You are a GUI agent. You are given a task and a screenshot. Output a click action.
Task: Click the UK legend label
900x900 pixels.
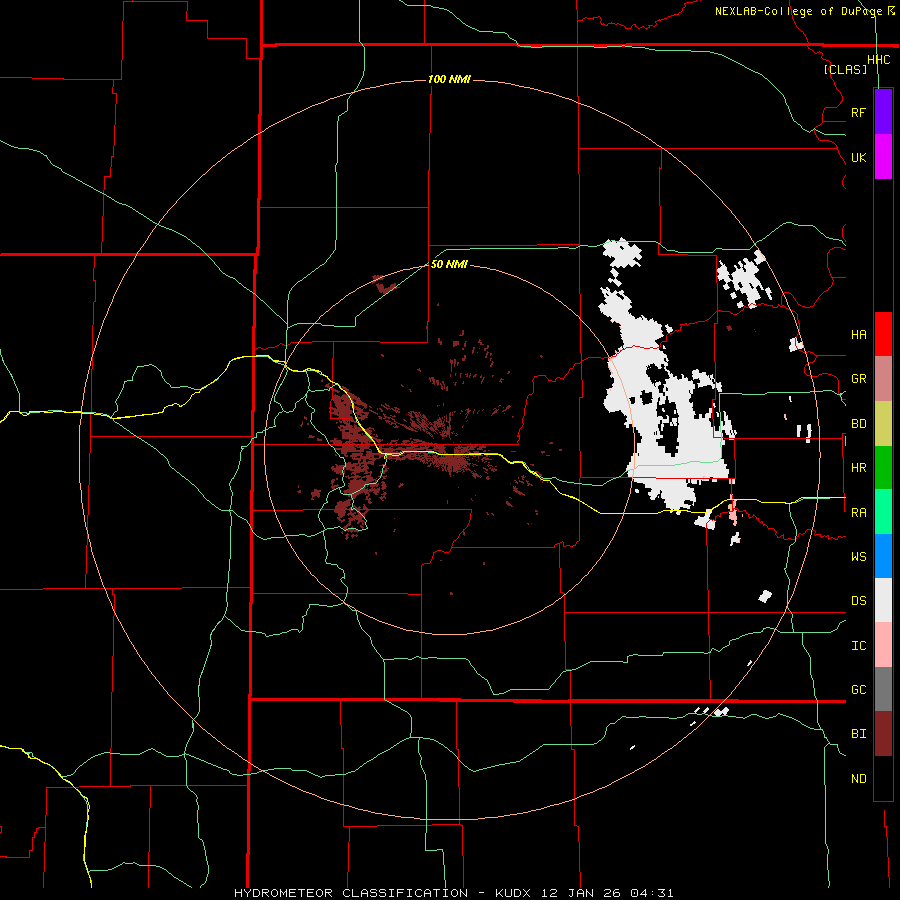click(x=858, y=157)
